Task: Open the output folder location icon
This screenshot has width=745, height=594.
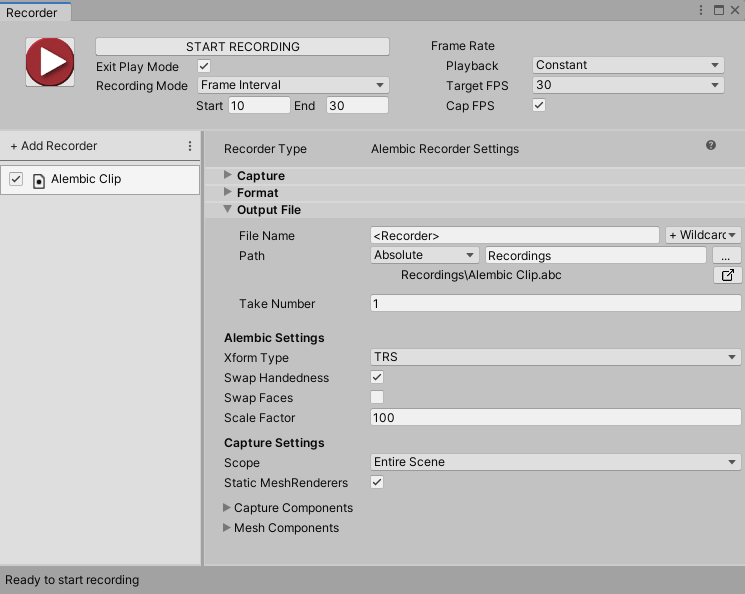Action: [x=727, y=275]
